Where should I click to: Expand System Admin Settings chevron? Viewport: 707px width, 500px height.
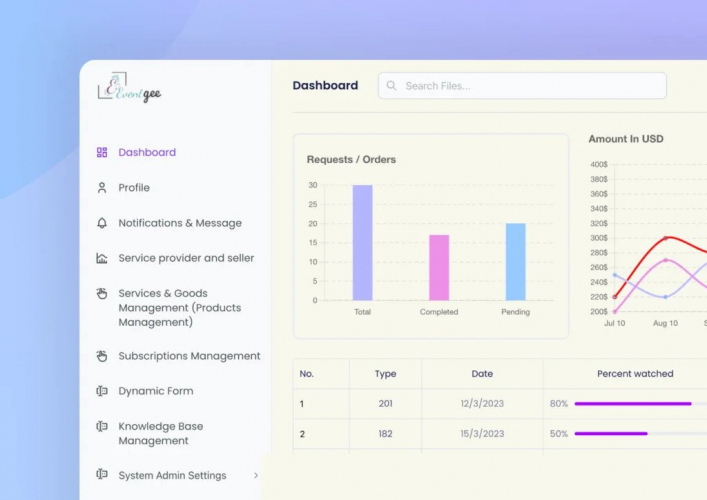tap(256, 475)
